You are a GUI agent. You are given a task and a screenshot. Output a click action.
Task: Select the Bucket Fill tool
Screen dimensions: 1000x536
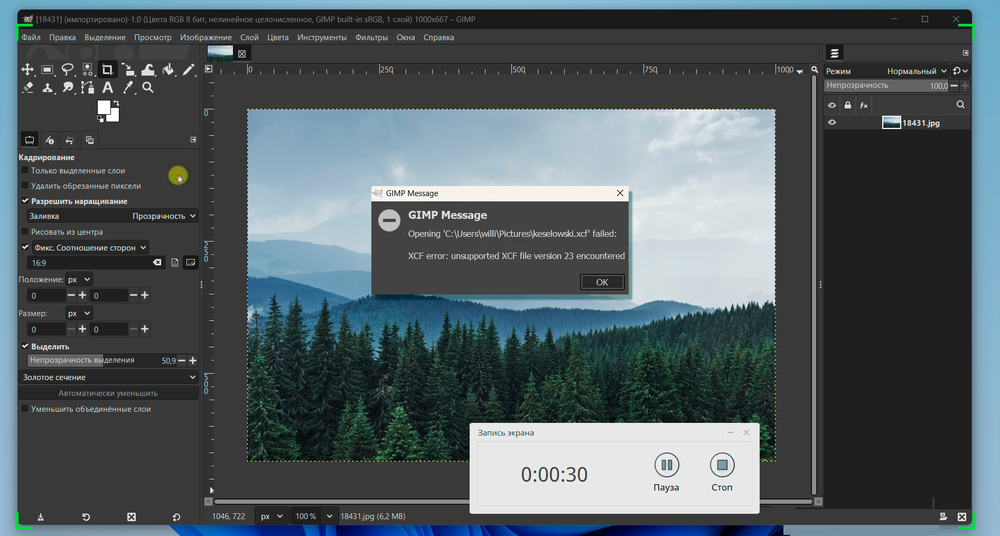(168, 70)
